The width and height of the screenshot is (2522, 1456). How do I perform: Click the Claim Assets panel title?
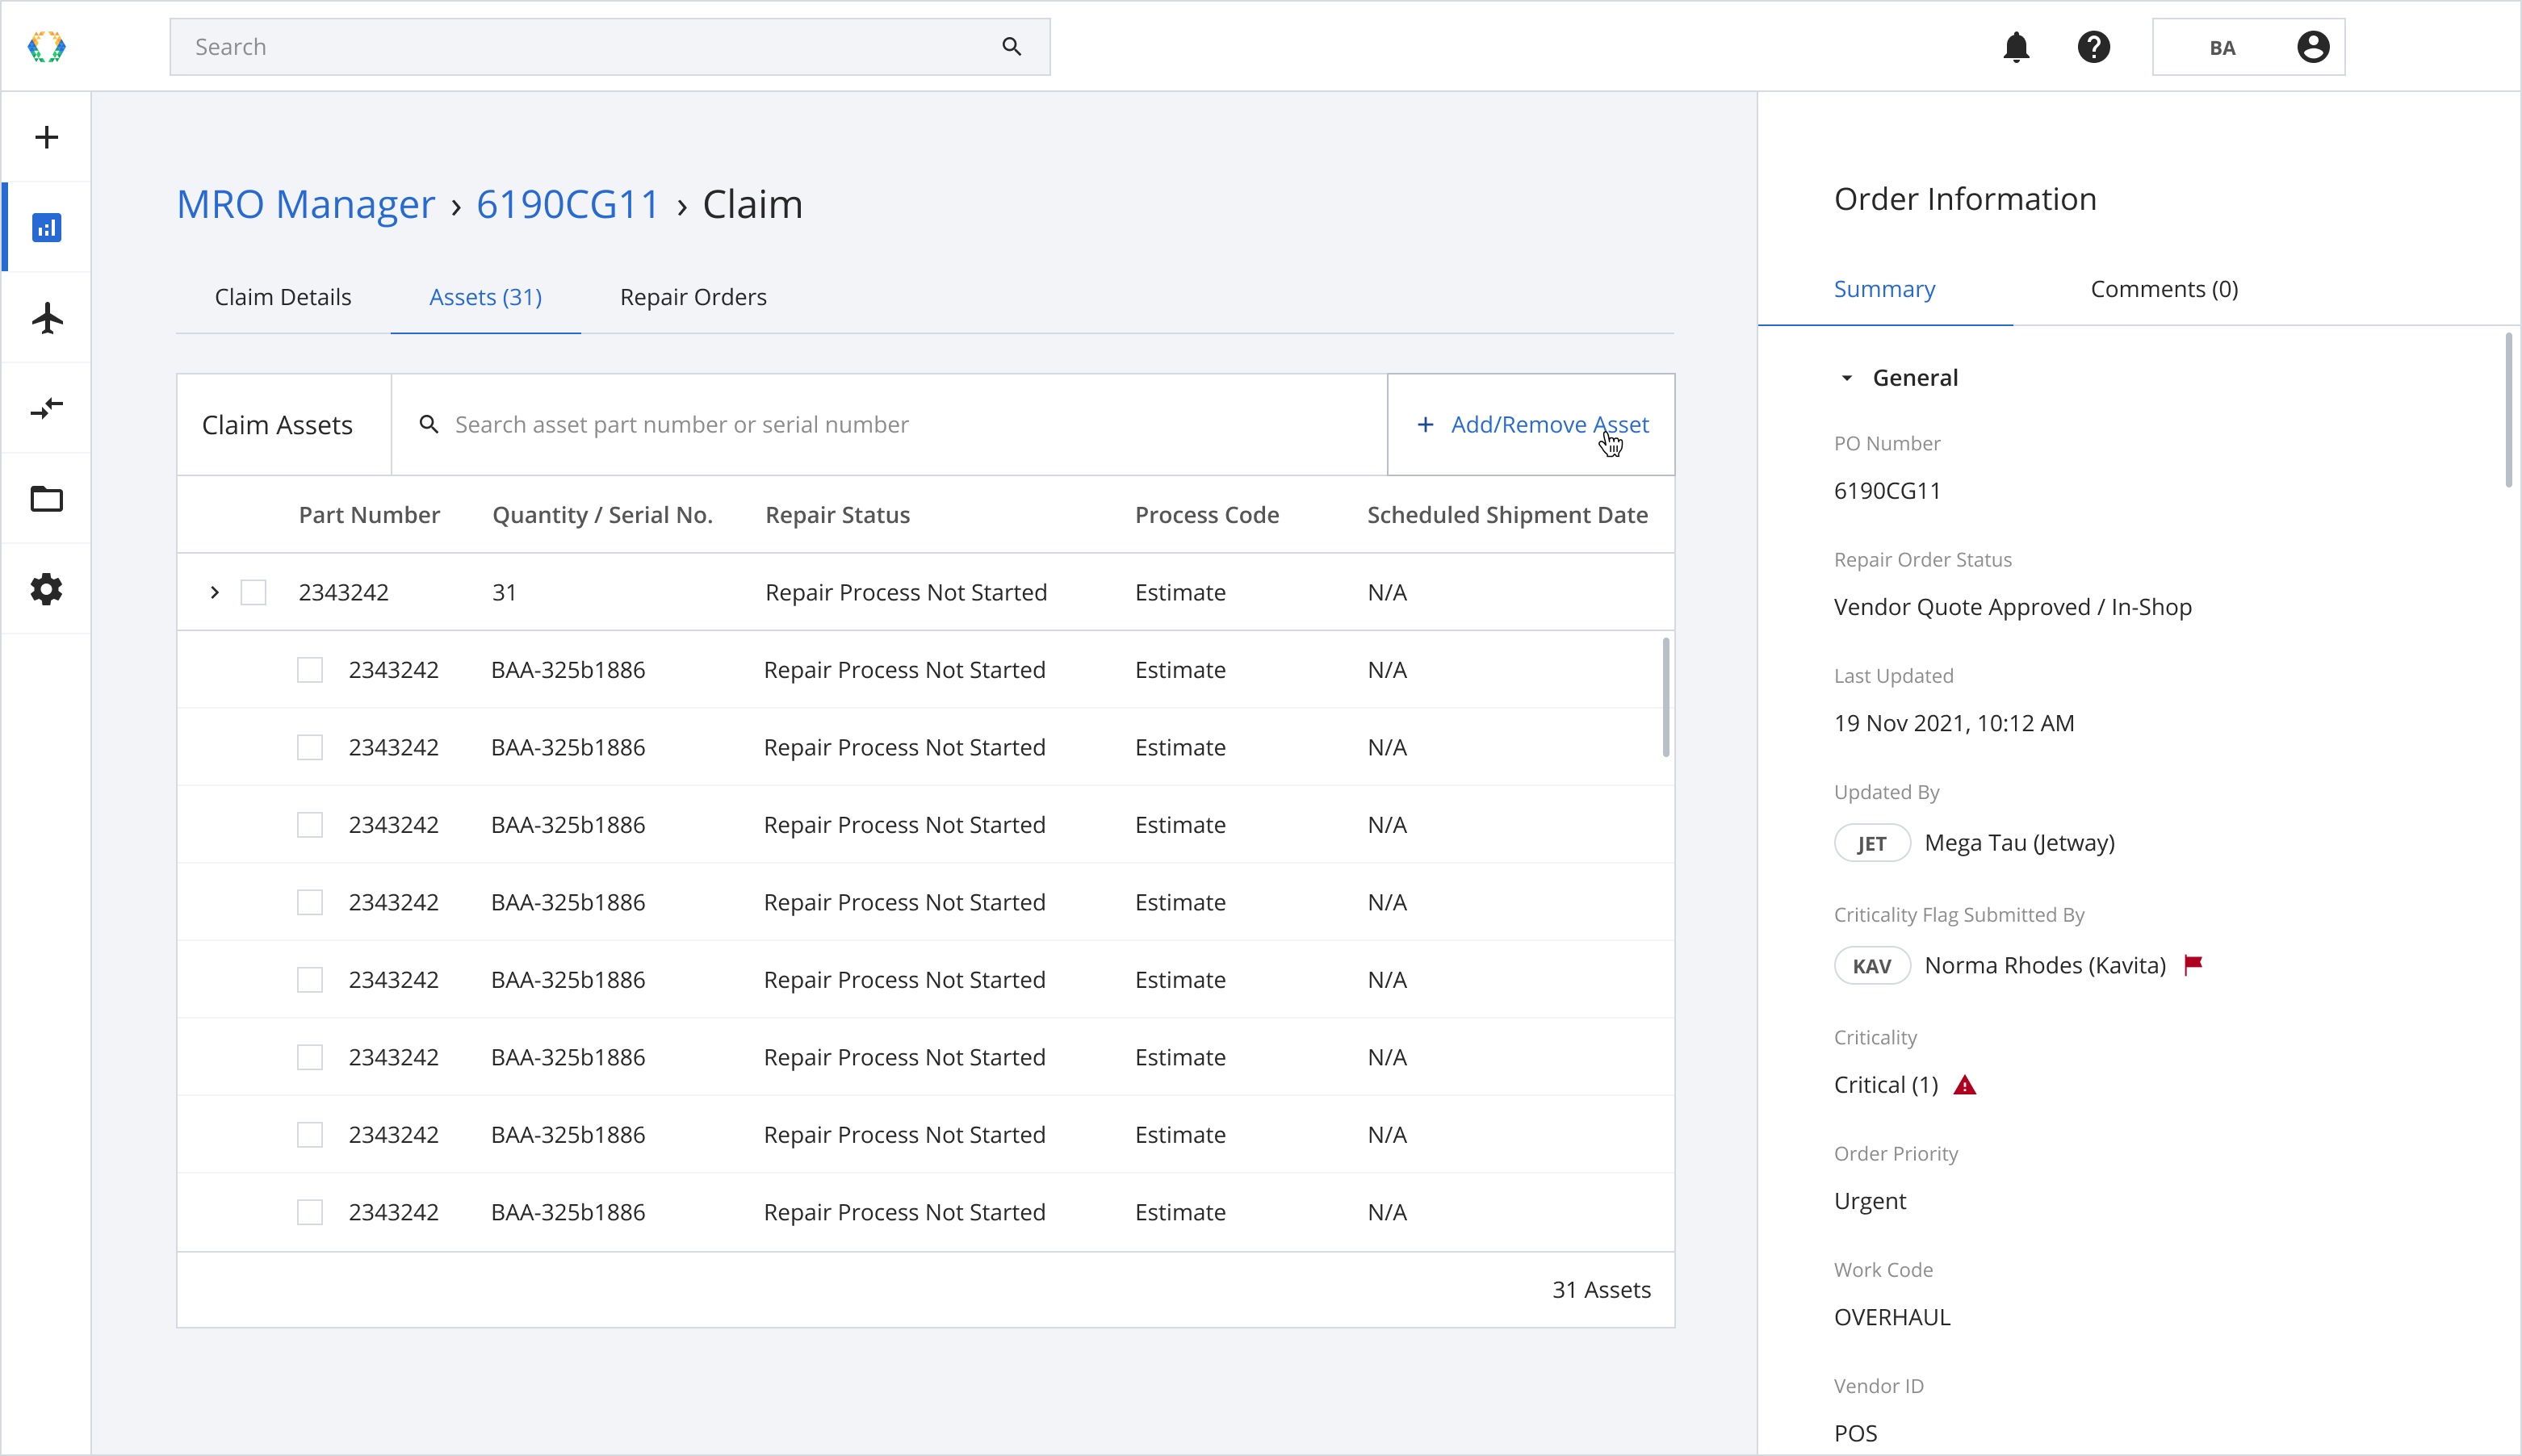coord(277,425)
